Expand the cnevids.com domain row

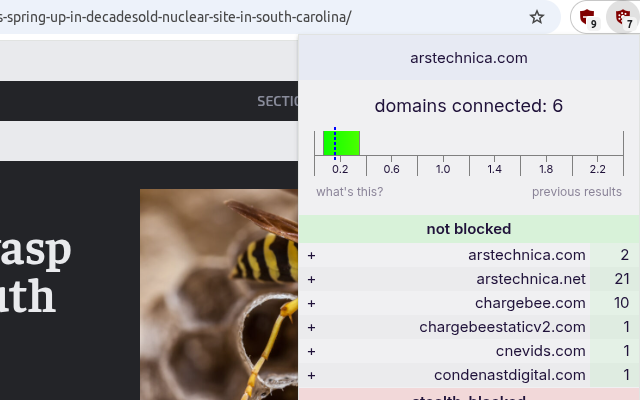(x=311, y=351)
